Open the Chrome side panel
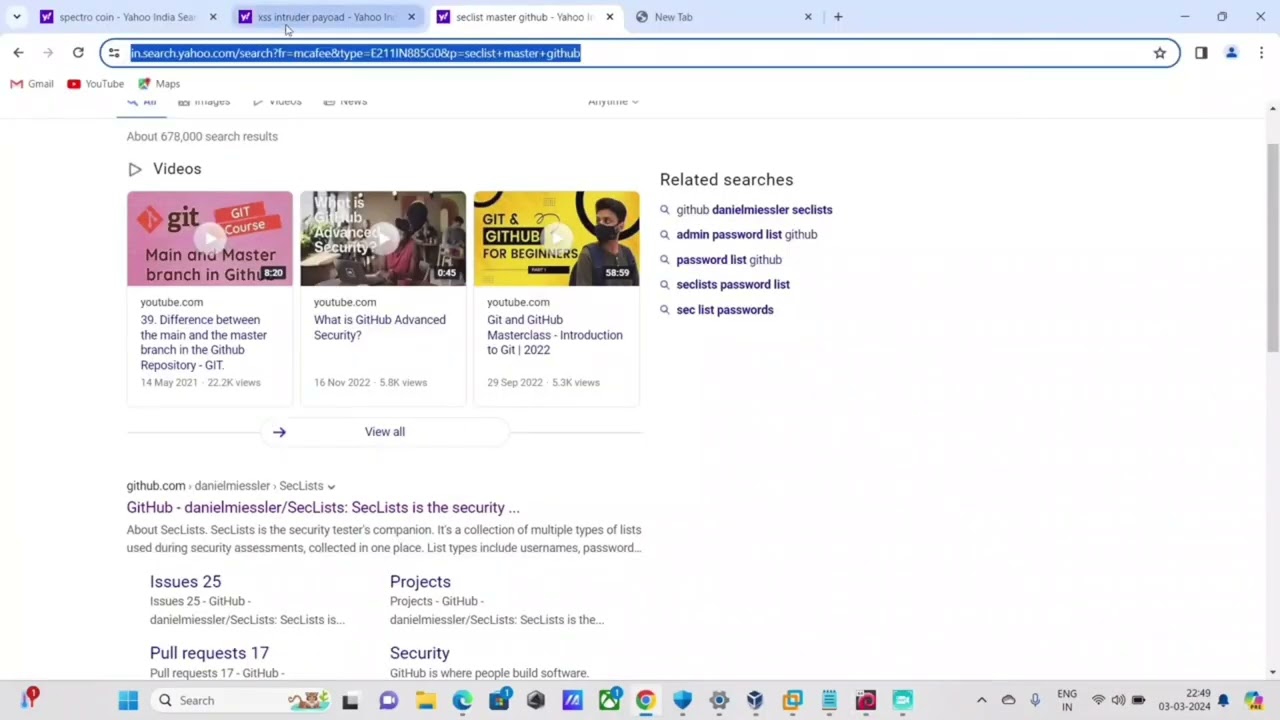The height and width of the screenshot is (720, 1280). 1201,53
